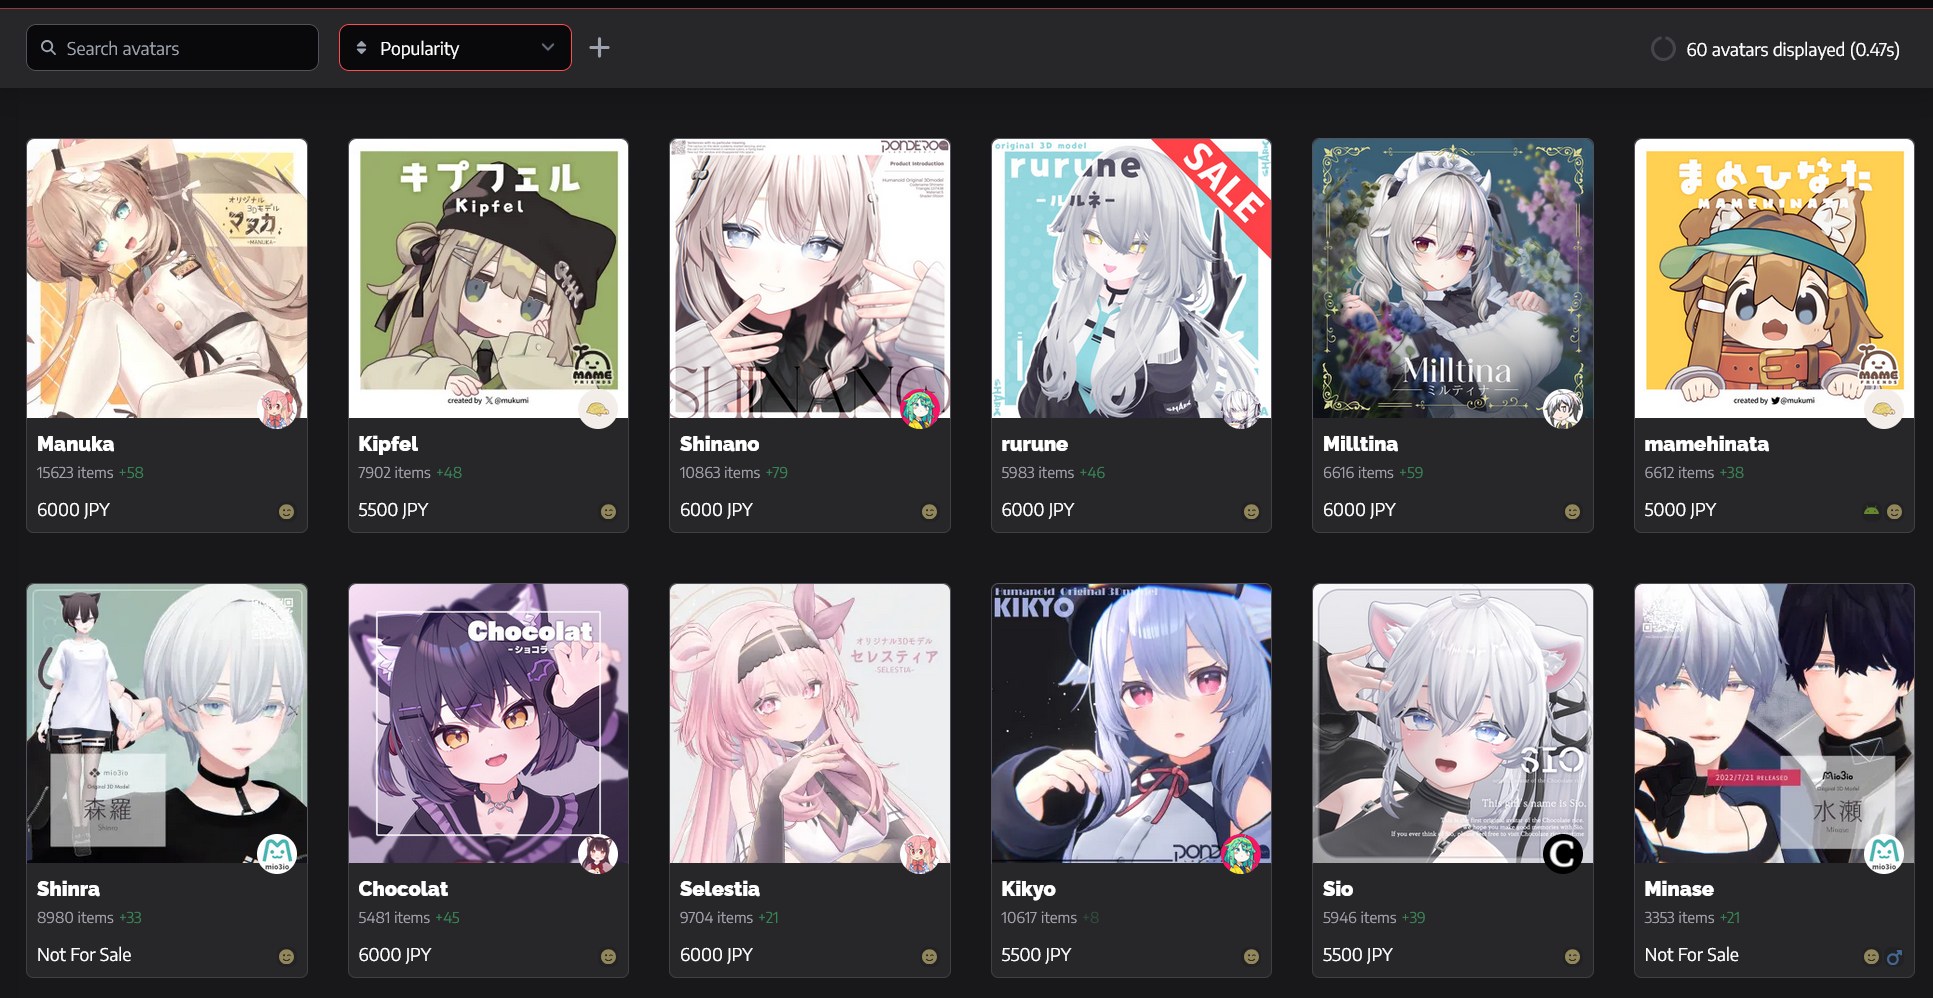
Task: Toggle sort direction arrows beside Popularity
Action: pyautogui.click(x=362, y=48)
